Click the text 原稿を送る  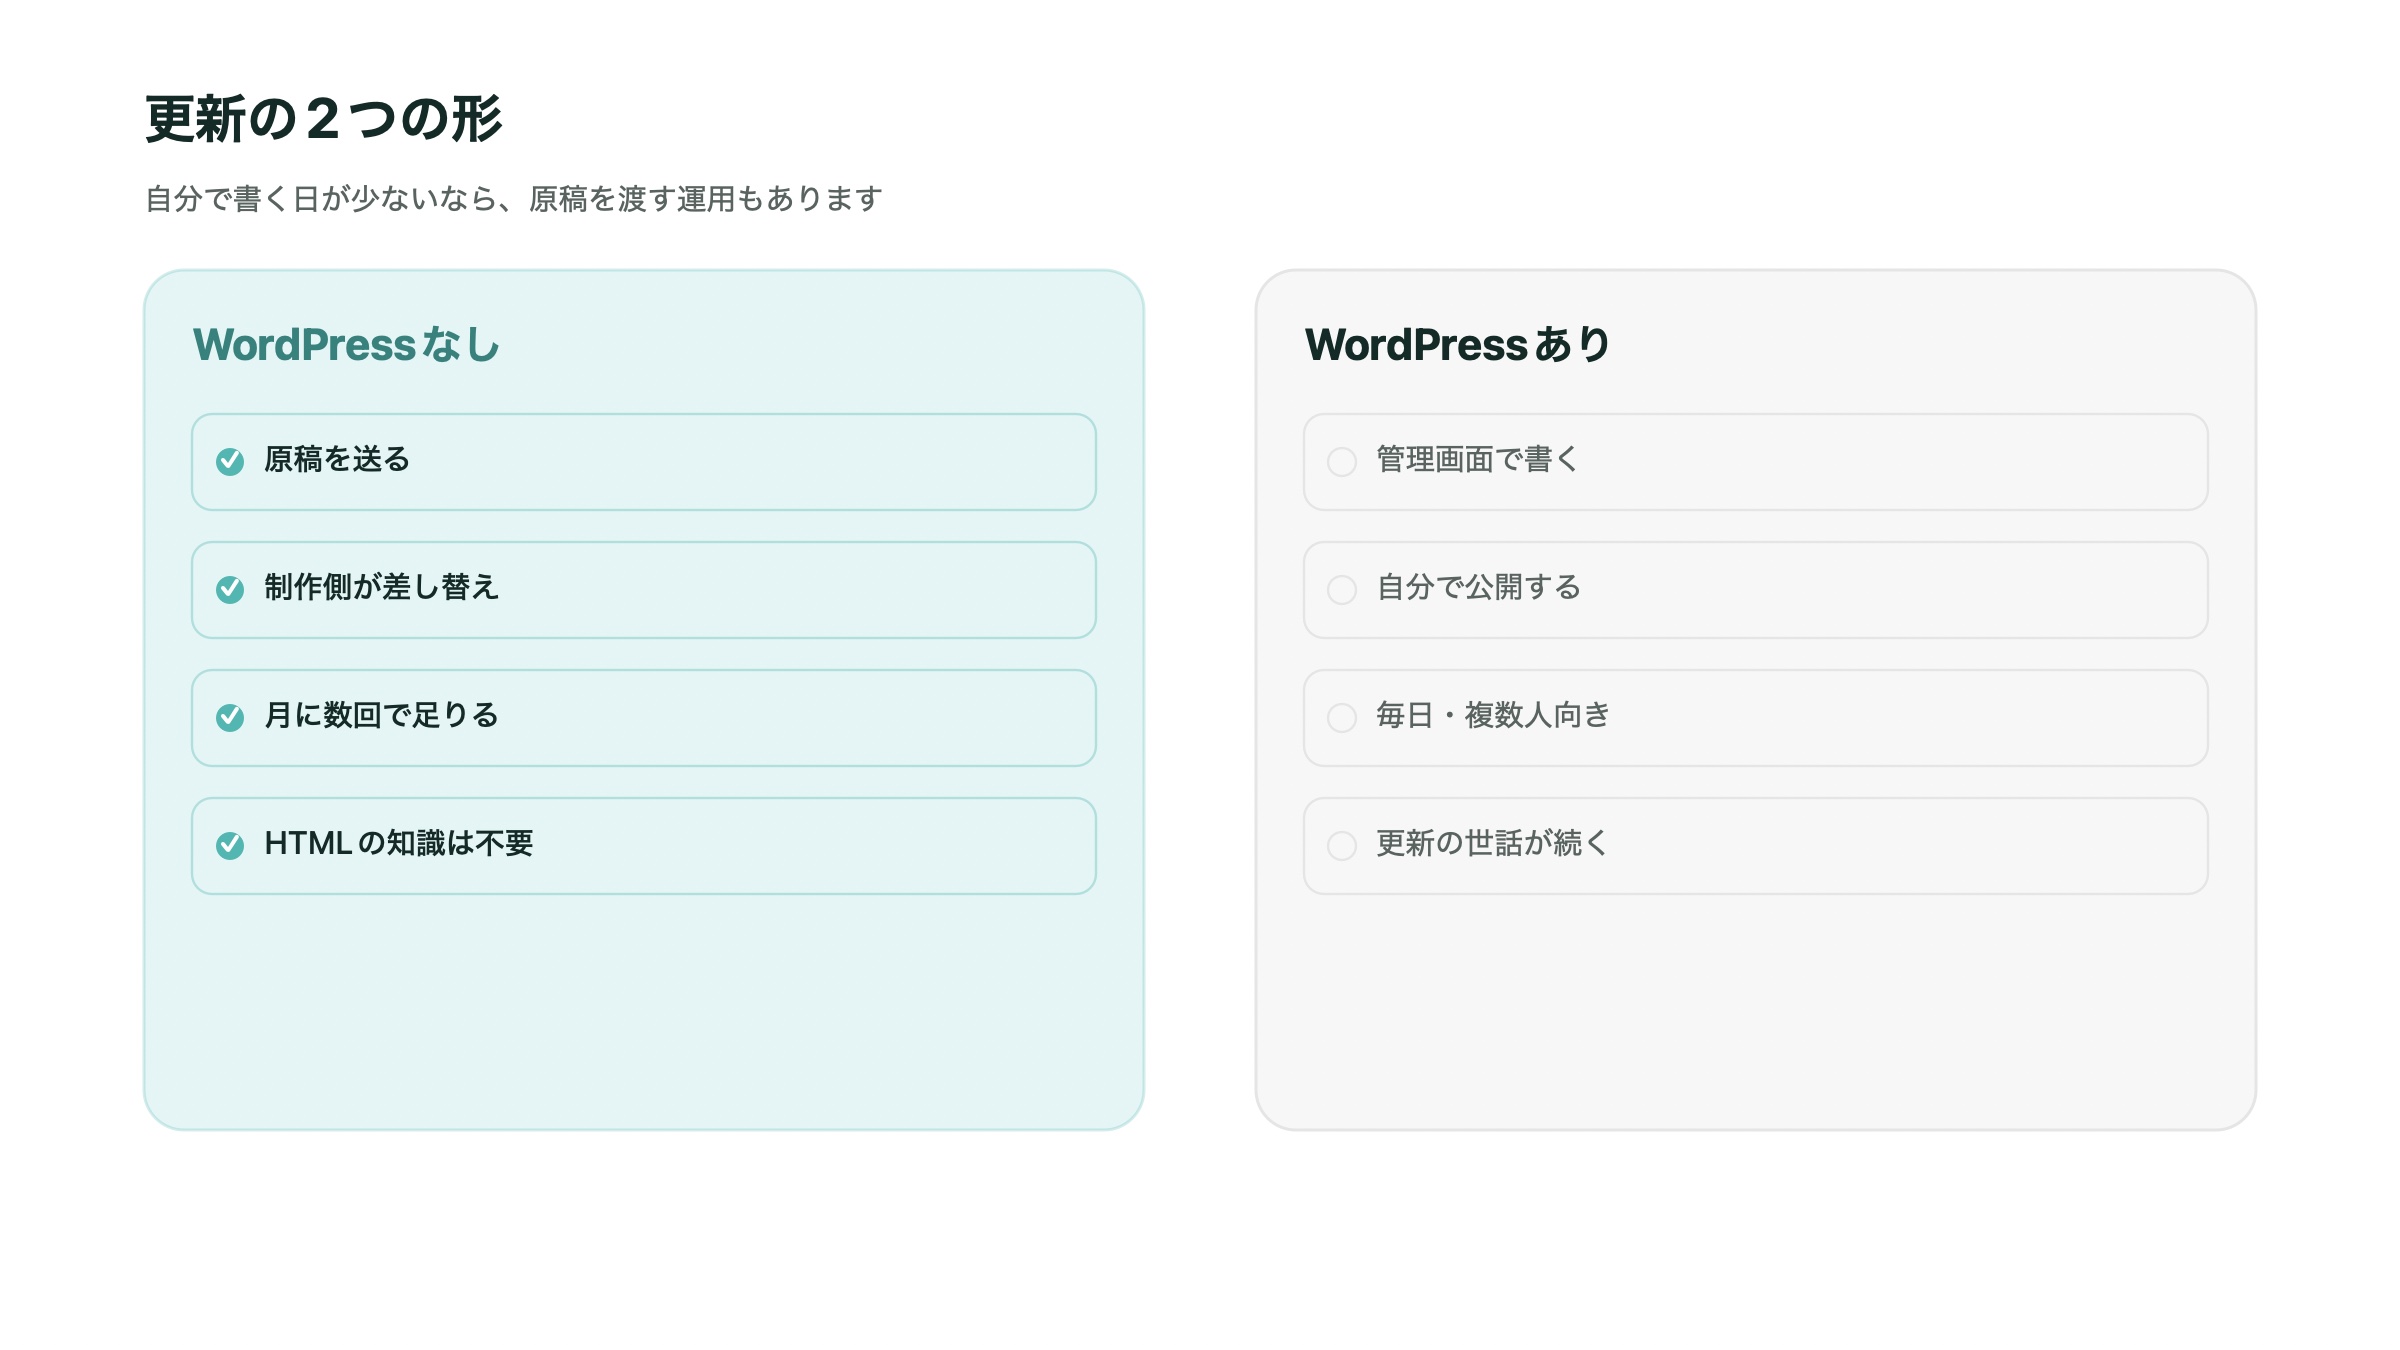click(337, 459)
